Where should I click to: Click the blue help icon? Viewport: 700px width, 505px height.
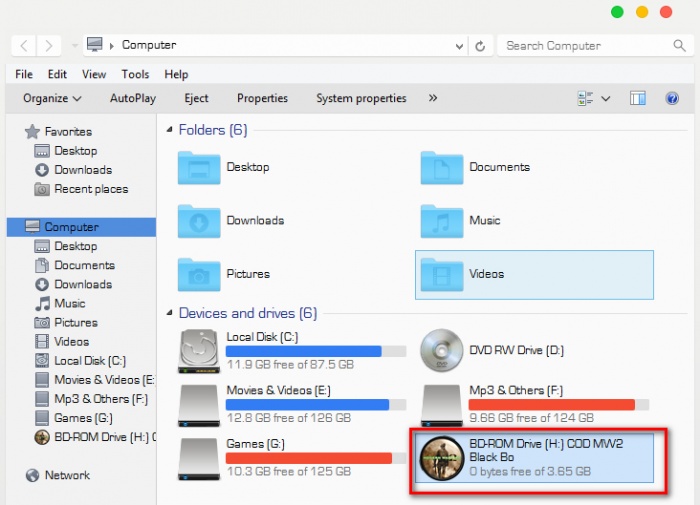click(x=672, y=98)
